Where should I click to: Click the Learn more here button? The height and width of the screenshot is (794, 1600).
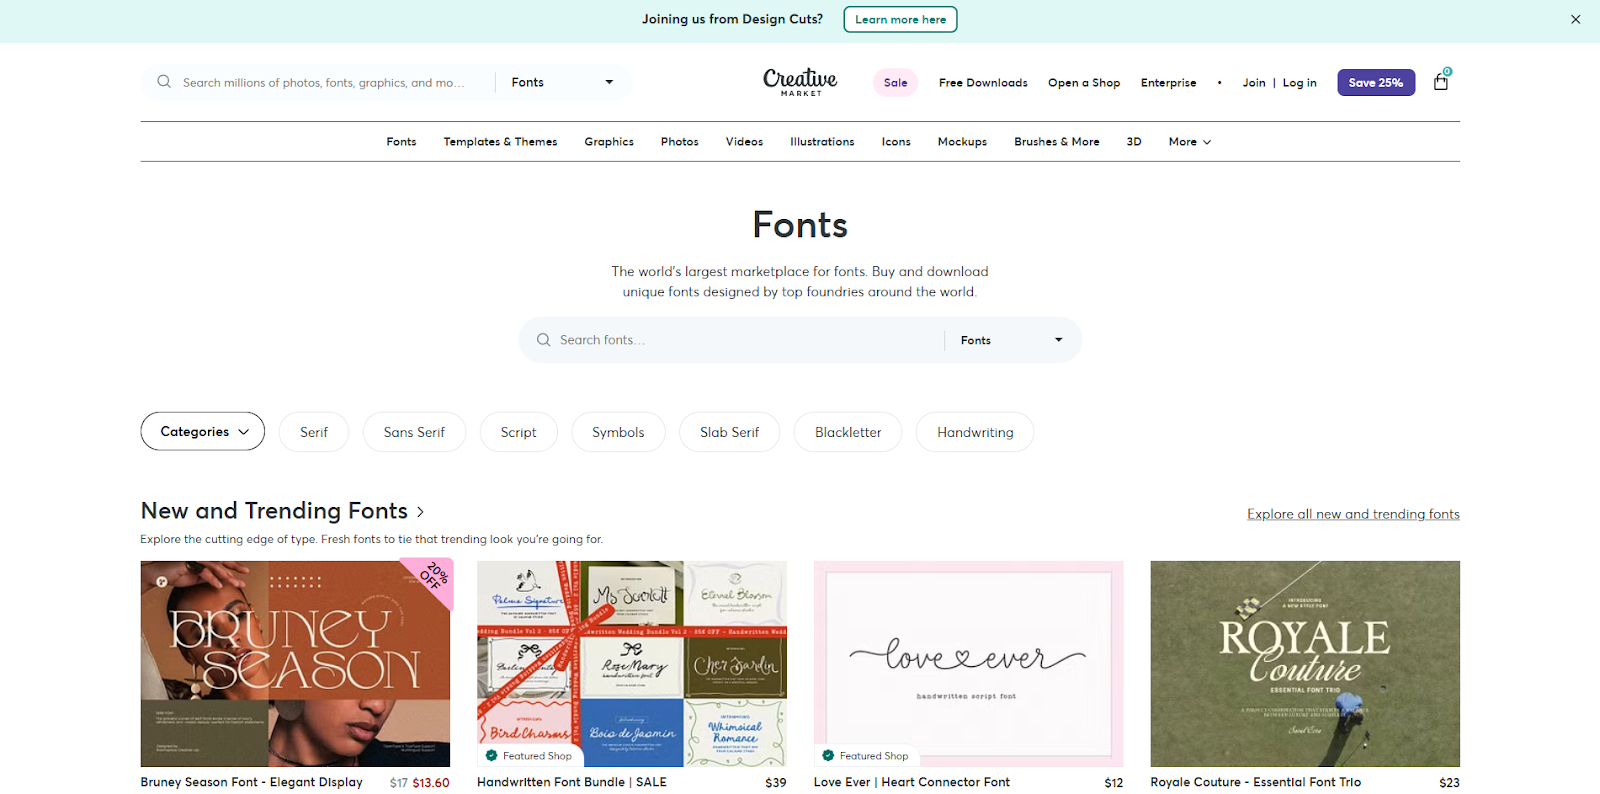pyautogui.click(x=900, y=19)
